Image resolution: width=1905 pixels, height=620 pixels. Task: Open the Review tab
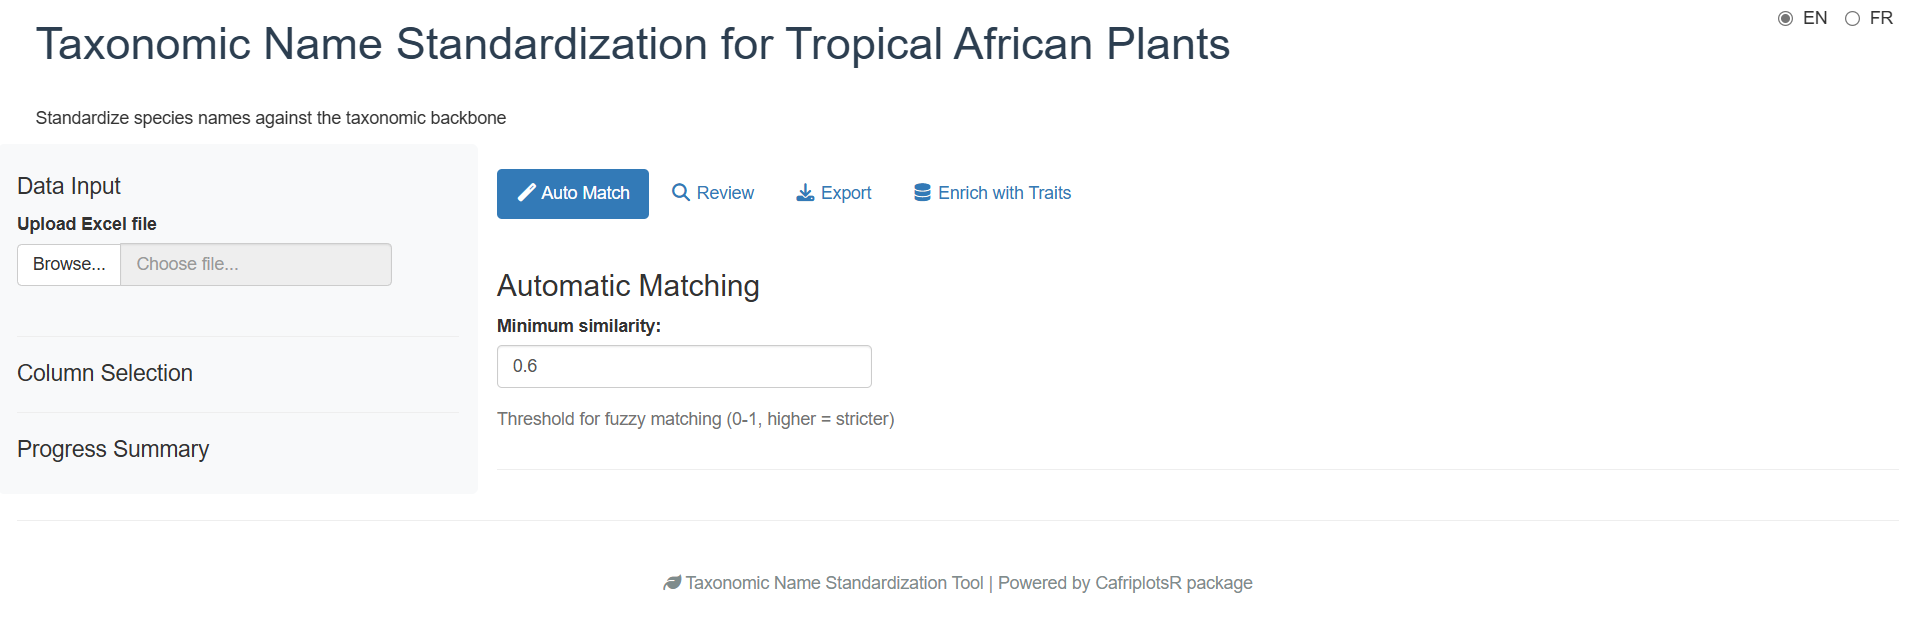tap(725, 193)
